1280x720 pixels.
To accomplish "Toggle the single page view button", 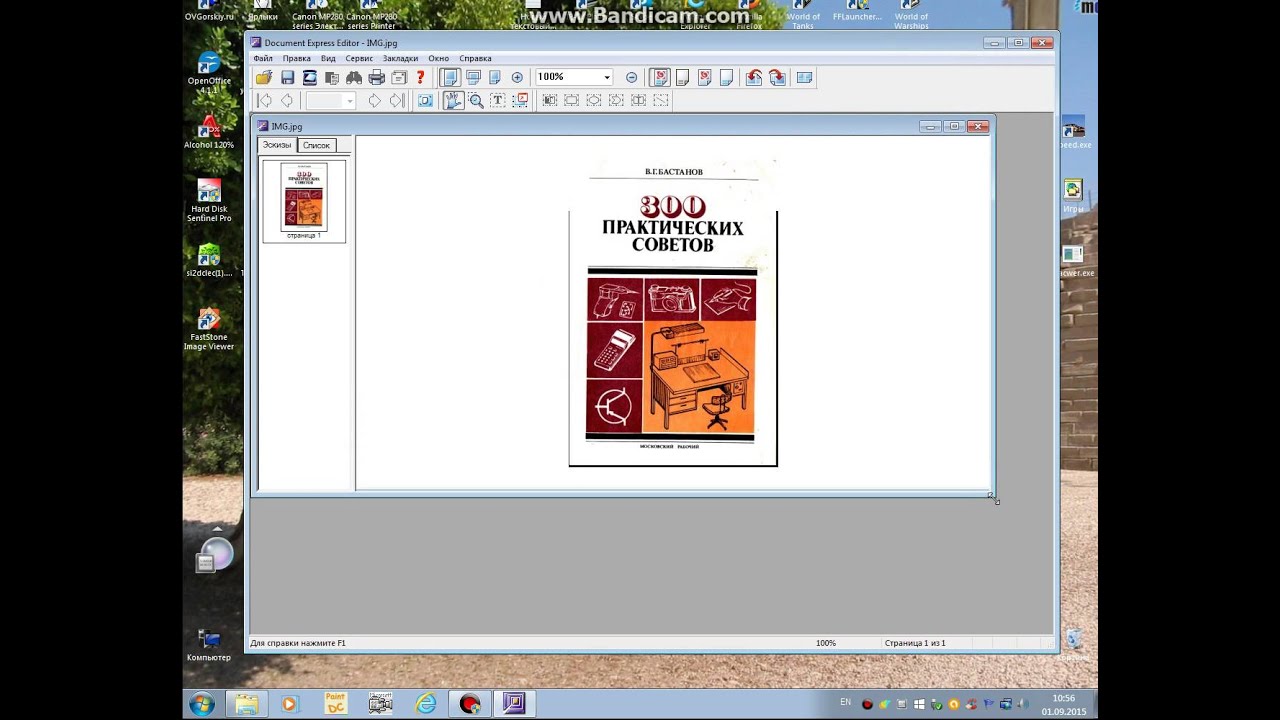I will (450, 77).
